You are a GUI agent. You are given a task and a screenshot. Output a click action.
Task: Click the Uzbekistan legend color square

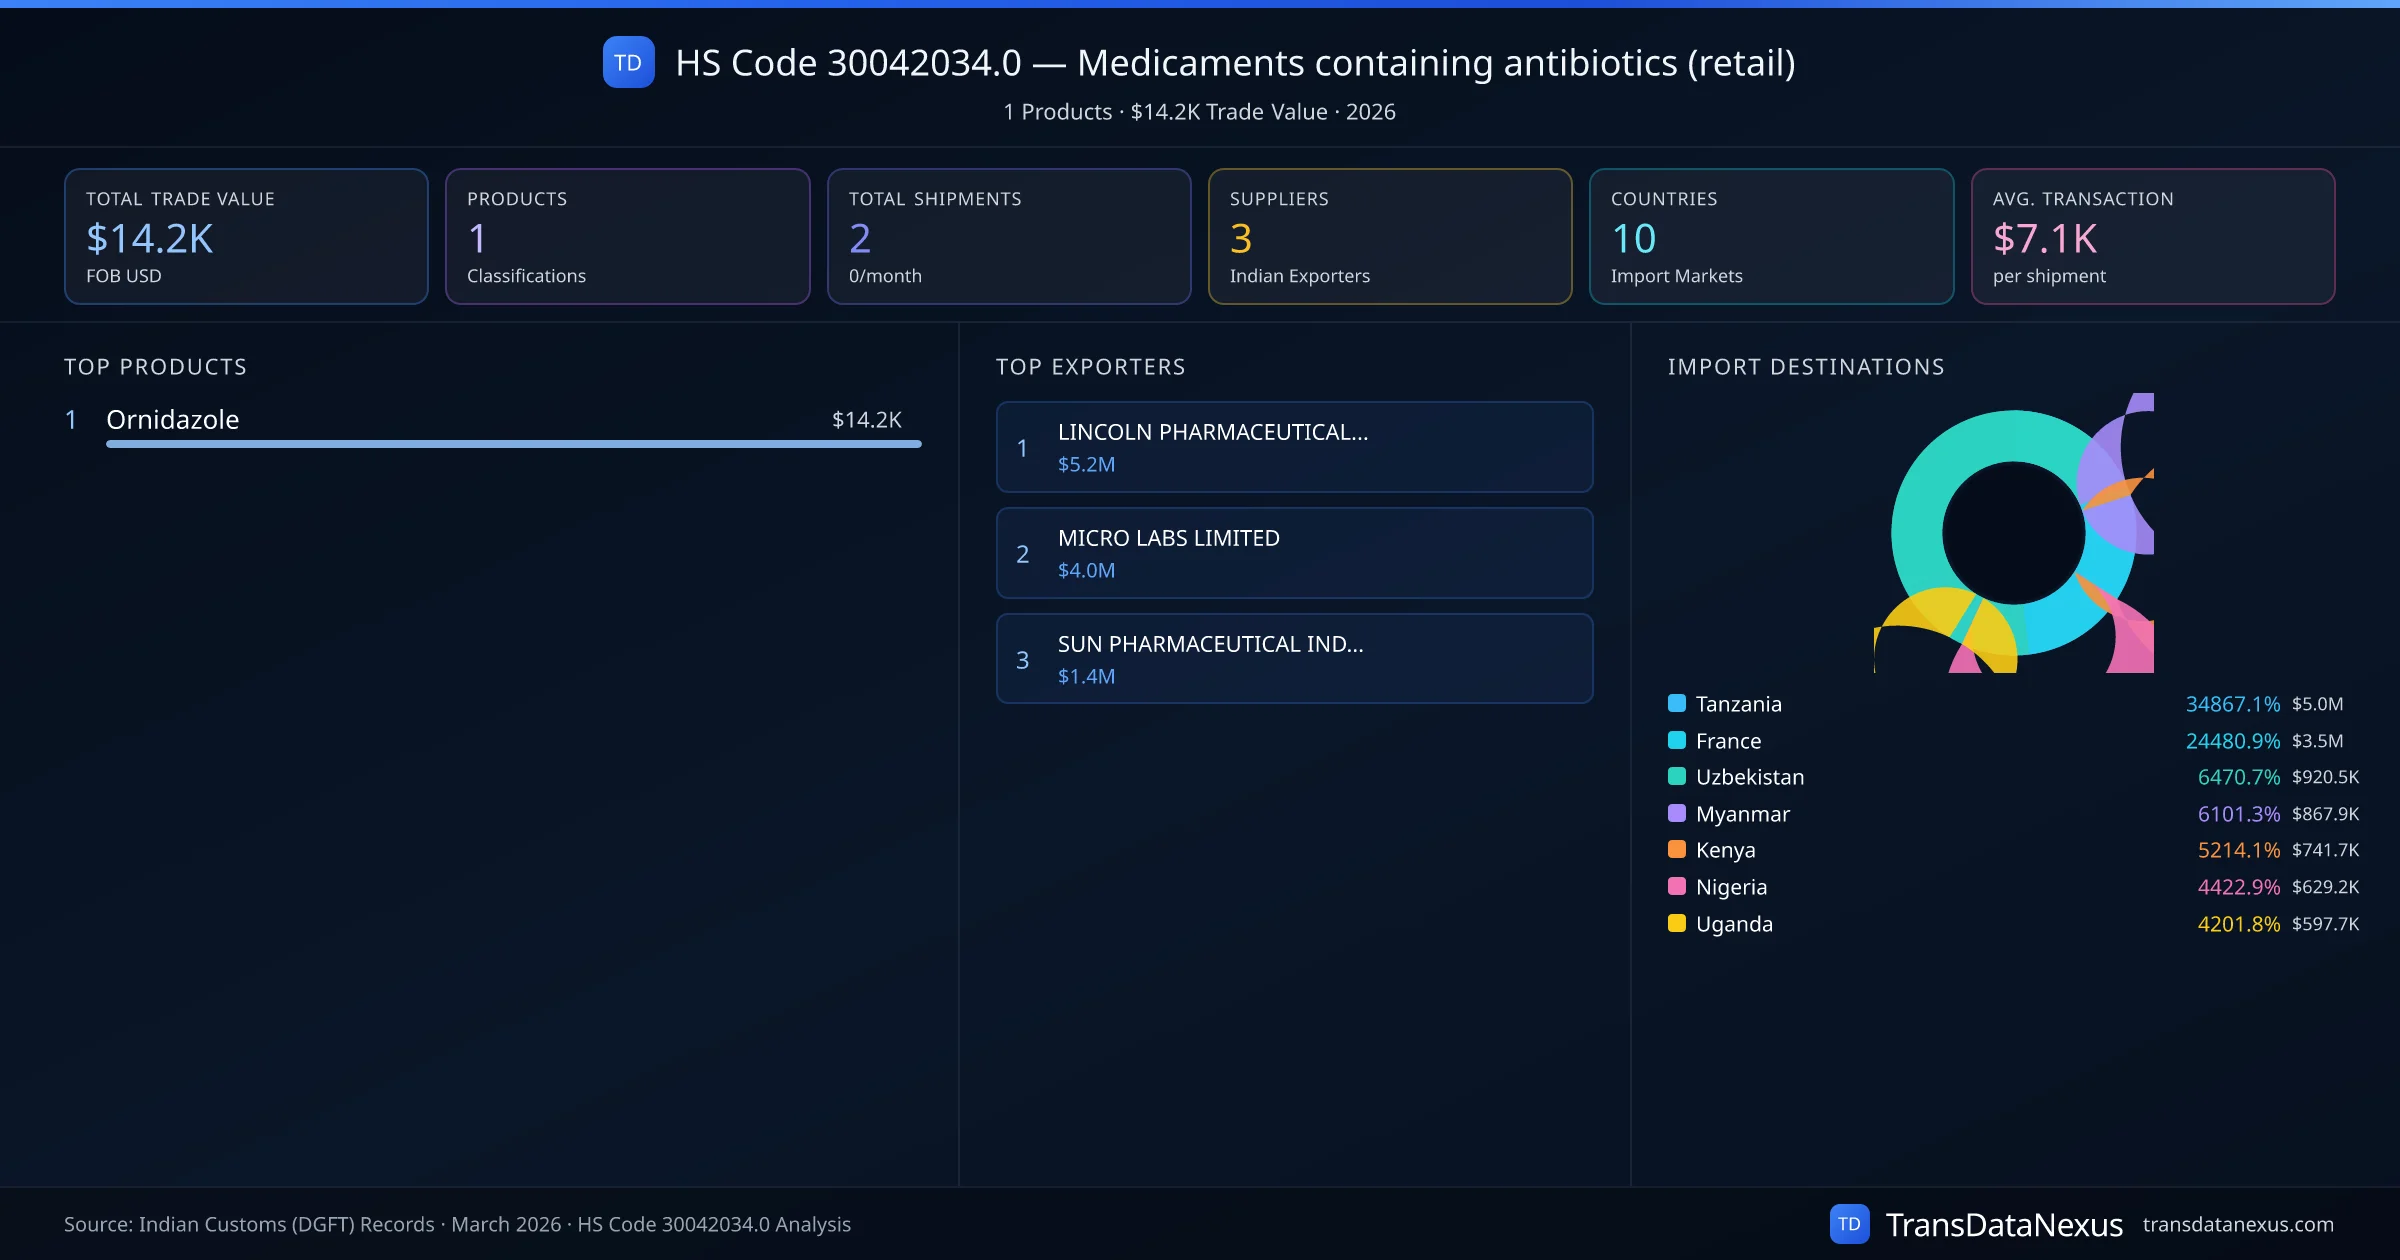point(1677,776)
